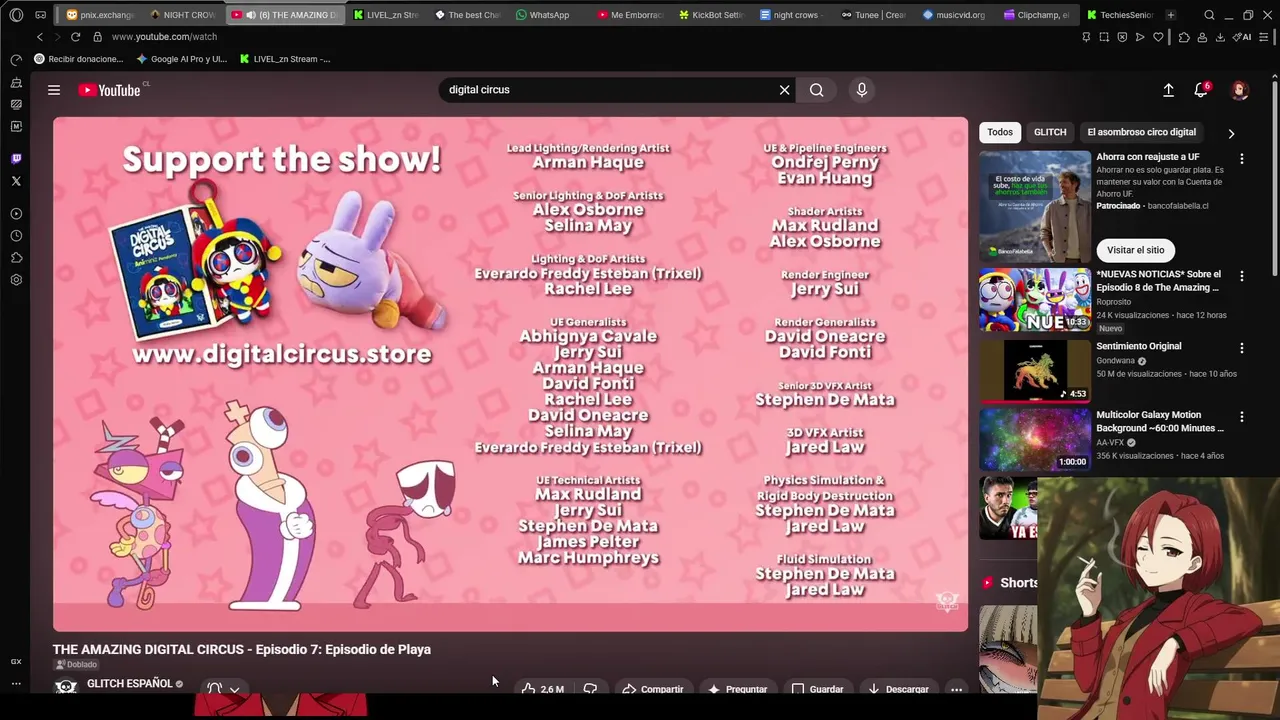
Task: Open subscription notification bell dropdown
Action: coord(223,688)
